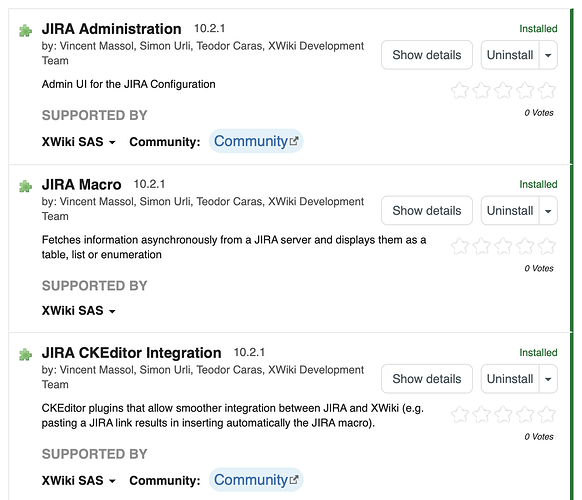Rate JIRA CKEditor Integration three stars

[x=503, y=414]
